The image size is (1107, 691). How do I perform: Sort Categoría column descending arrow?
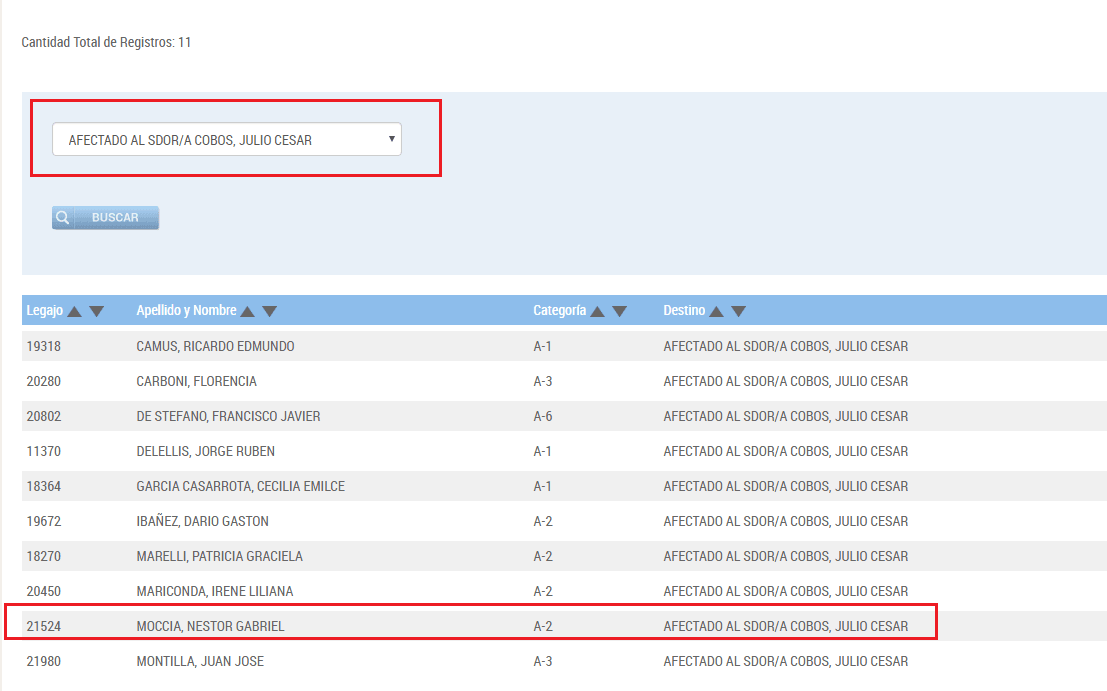(x=619, y=311)
